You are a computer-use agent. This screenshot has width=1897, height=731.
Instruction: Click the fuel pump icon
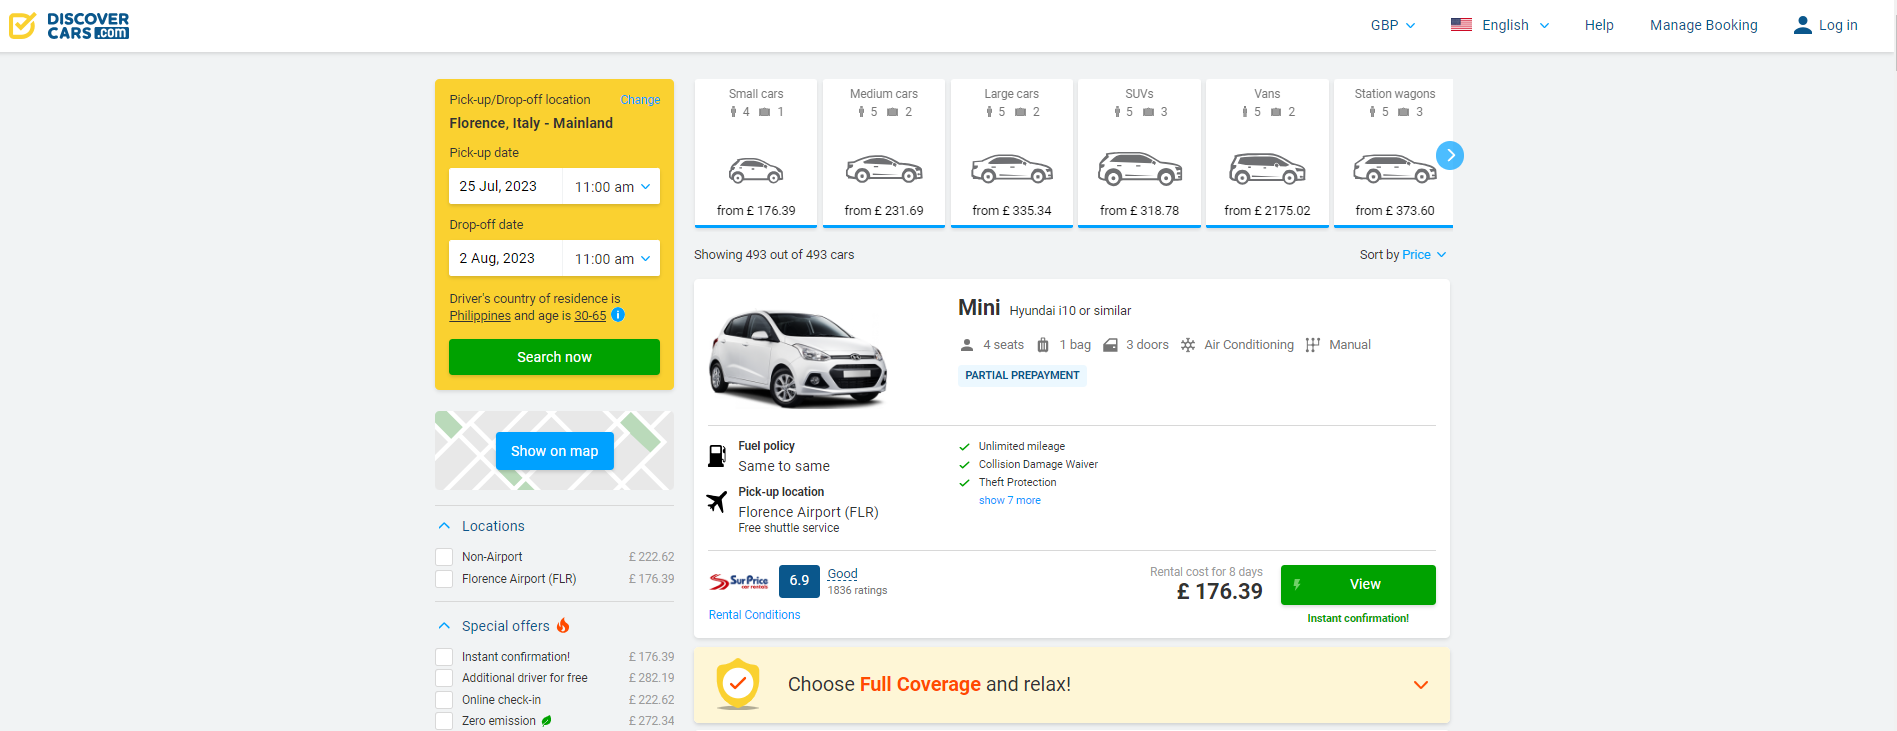pos(717,456)
